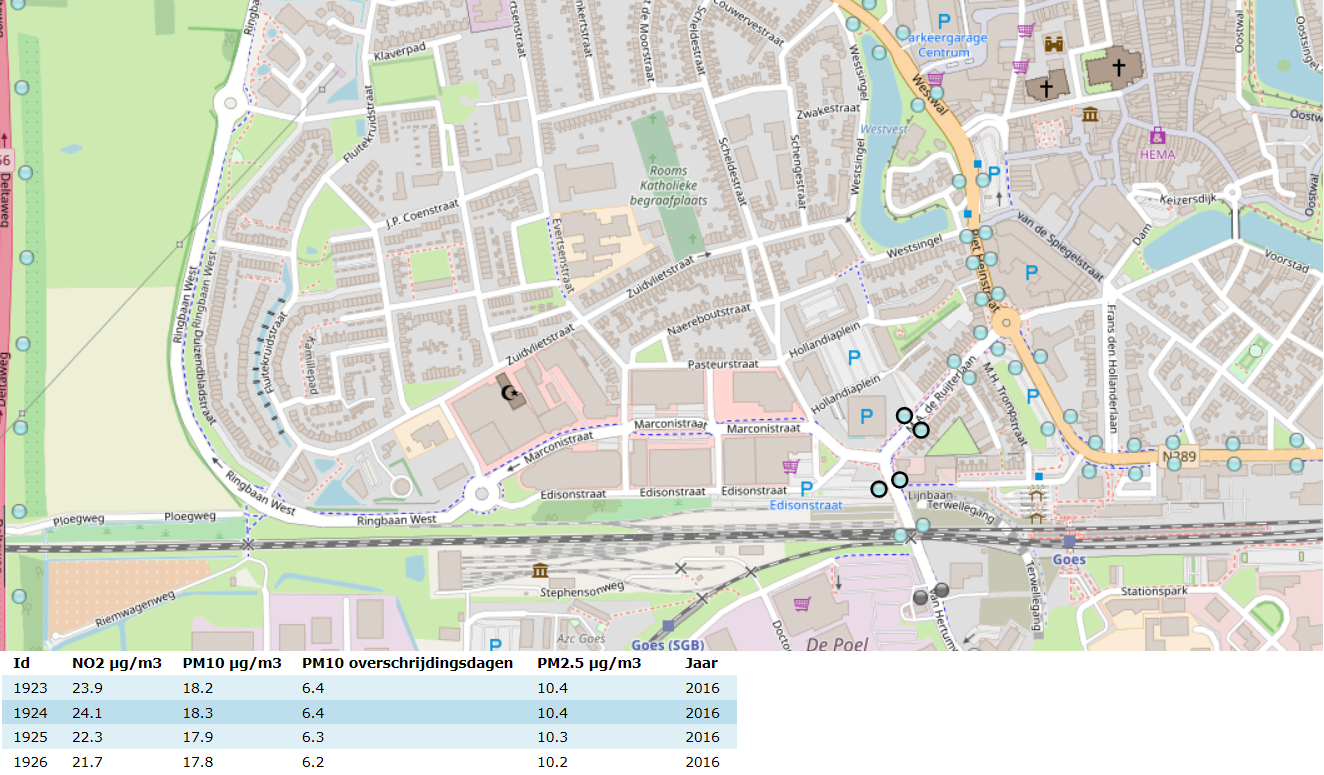Click the Pasteurstraat street label

pyautogui.click(x=725, y=366)
